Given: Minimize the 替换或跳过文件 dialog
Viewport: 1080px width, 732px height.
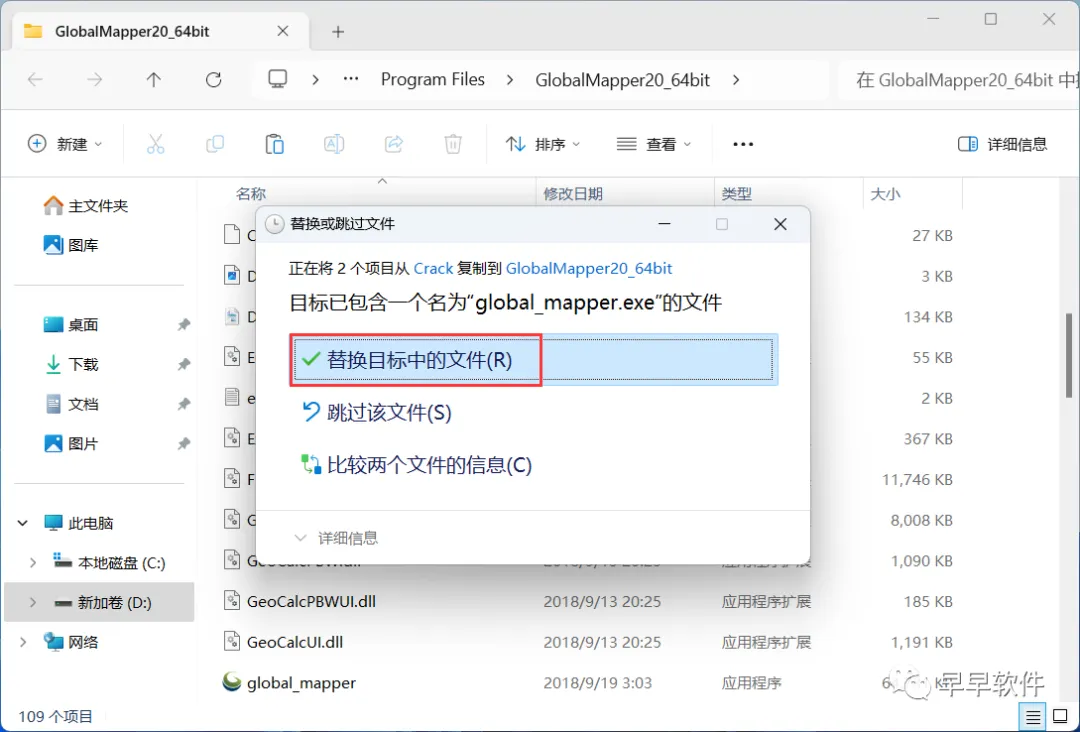Looking at the screenshot, I should [x=664, y=224].
